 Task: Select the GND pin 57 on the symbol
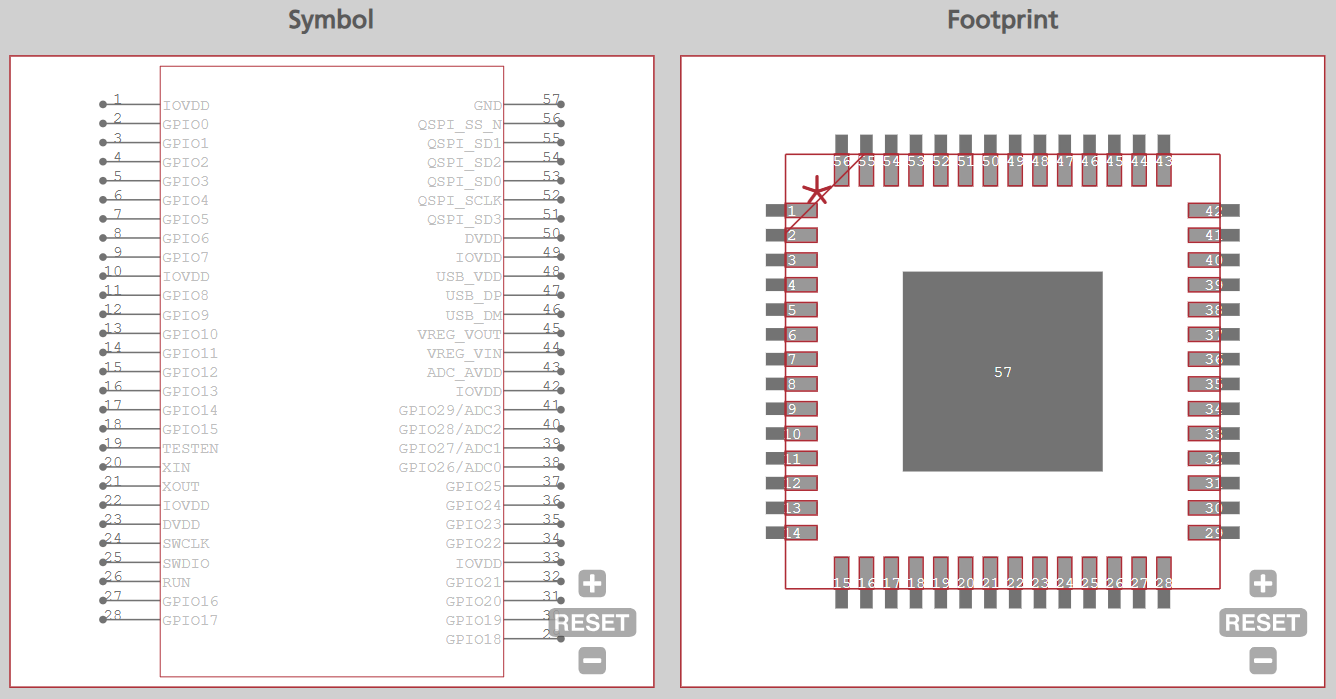click(485, 104)
